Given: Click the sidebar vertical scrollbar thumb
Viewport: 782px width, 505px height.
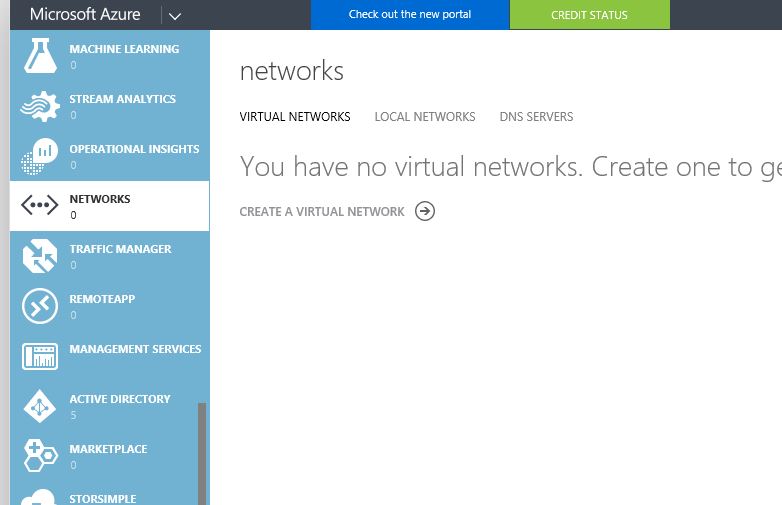Looking at the screenshot, I should [202, 454].
